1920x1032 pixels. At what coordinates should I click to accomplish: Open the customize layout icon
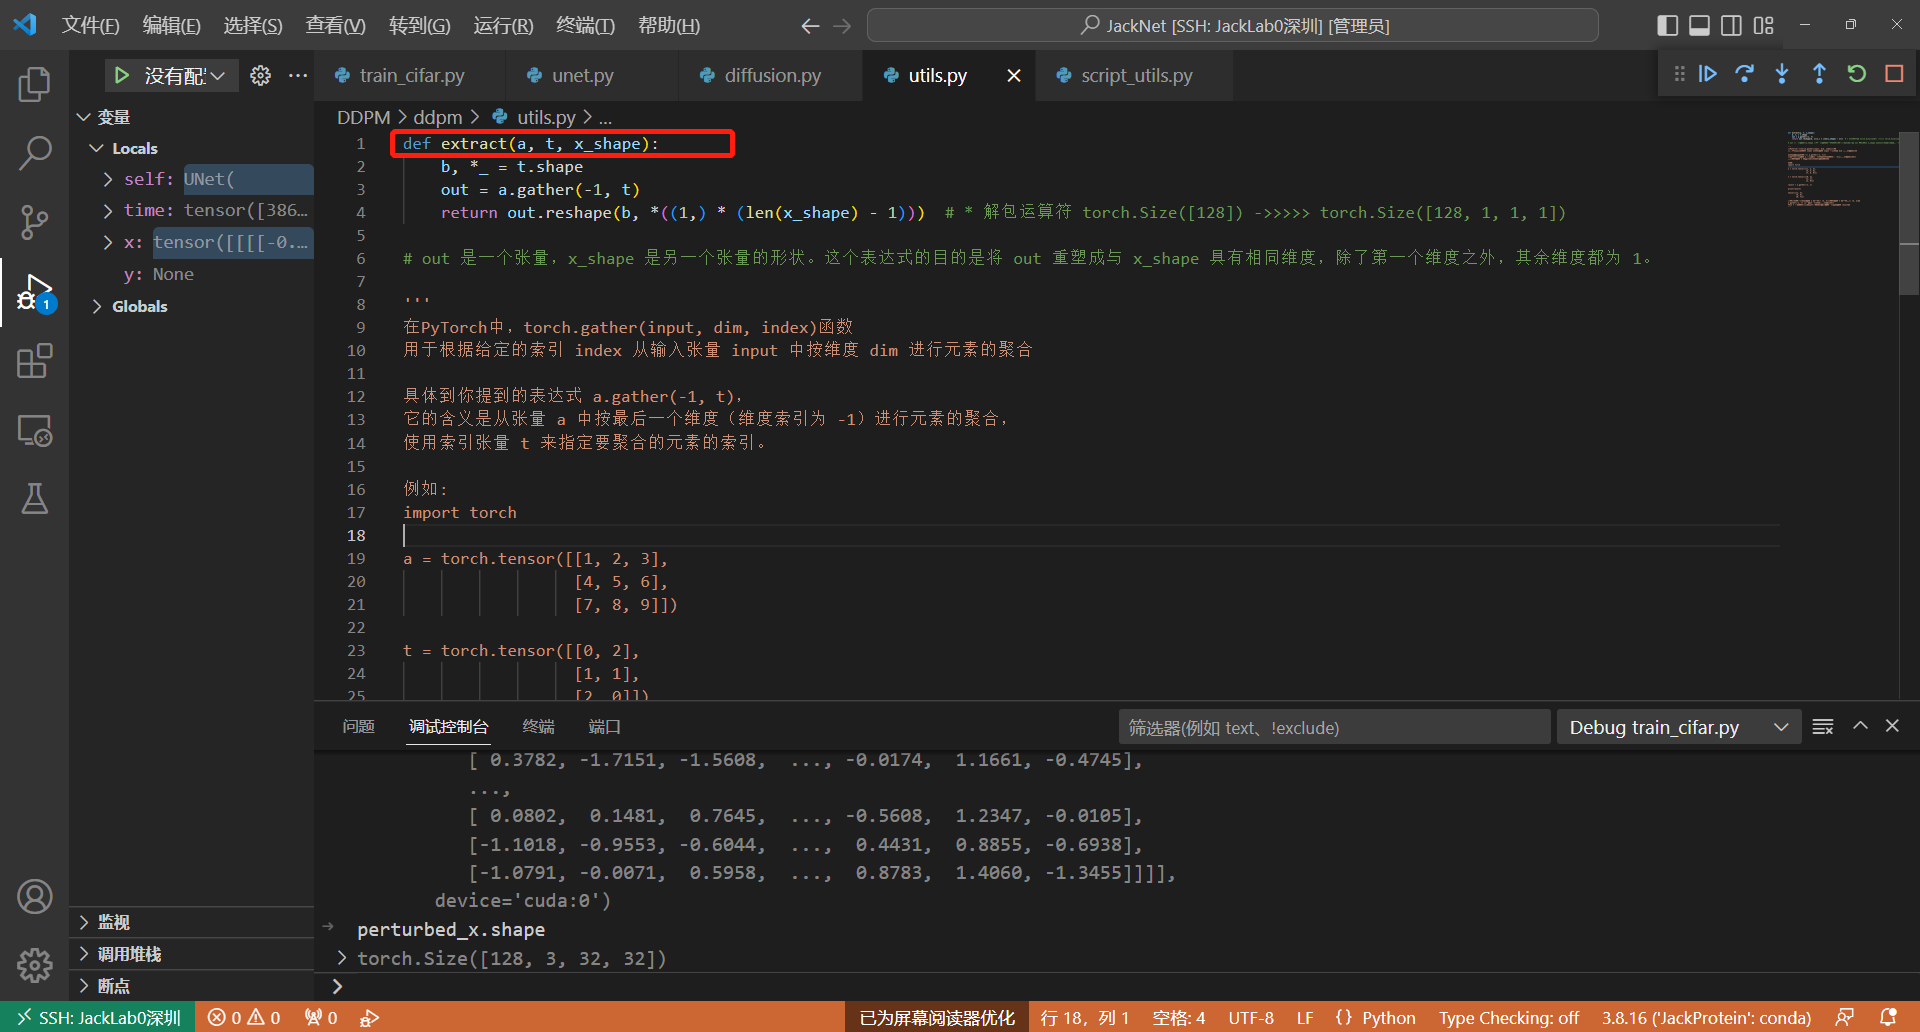[x=1763, y=25]
